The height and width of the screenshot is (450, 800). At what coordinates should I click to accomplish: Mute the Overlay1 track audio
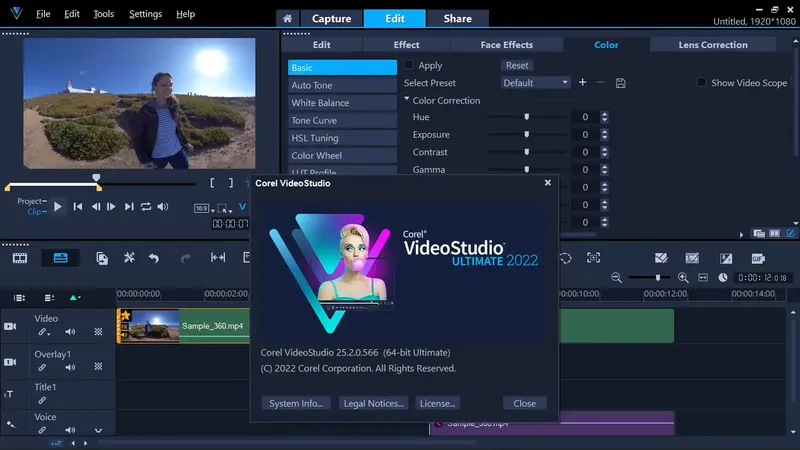(70, 367)
